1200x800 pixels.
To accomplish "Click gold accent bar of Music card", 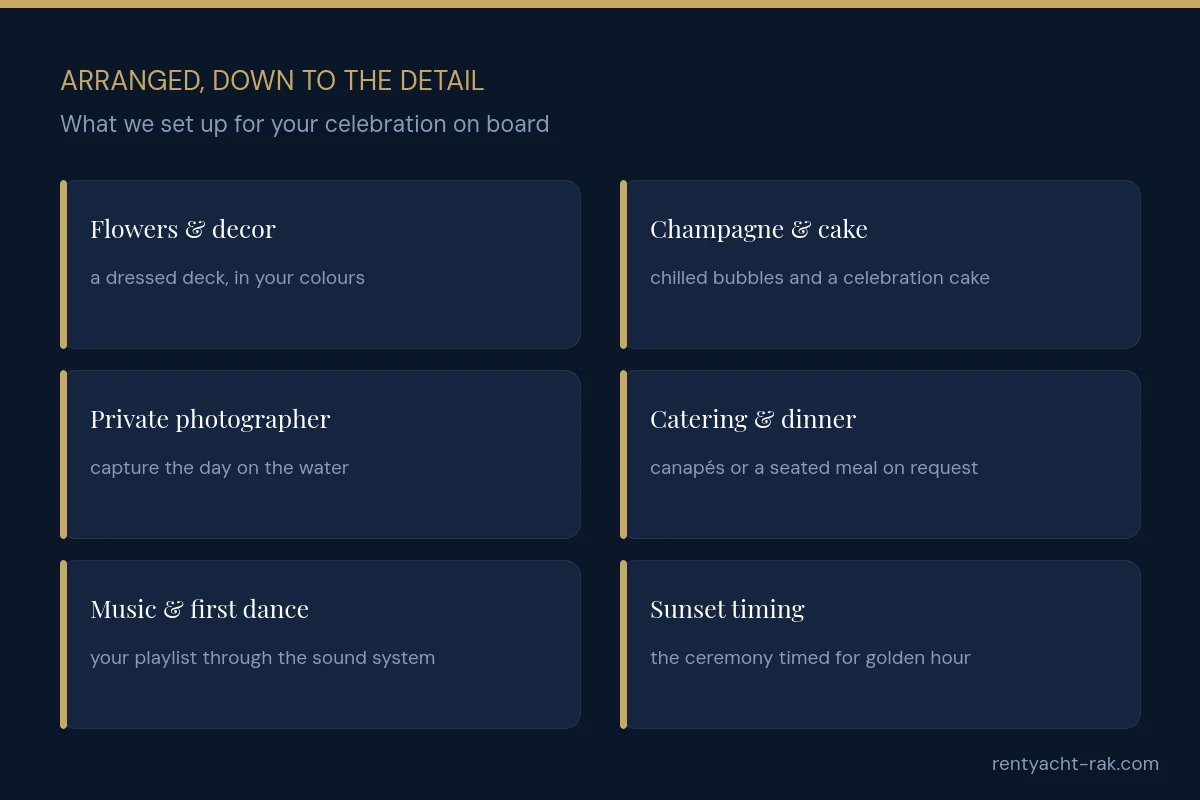I will [63, 644].
